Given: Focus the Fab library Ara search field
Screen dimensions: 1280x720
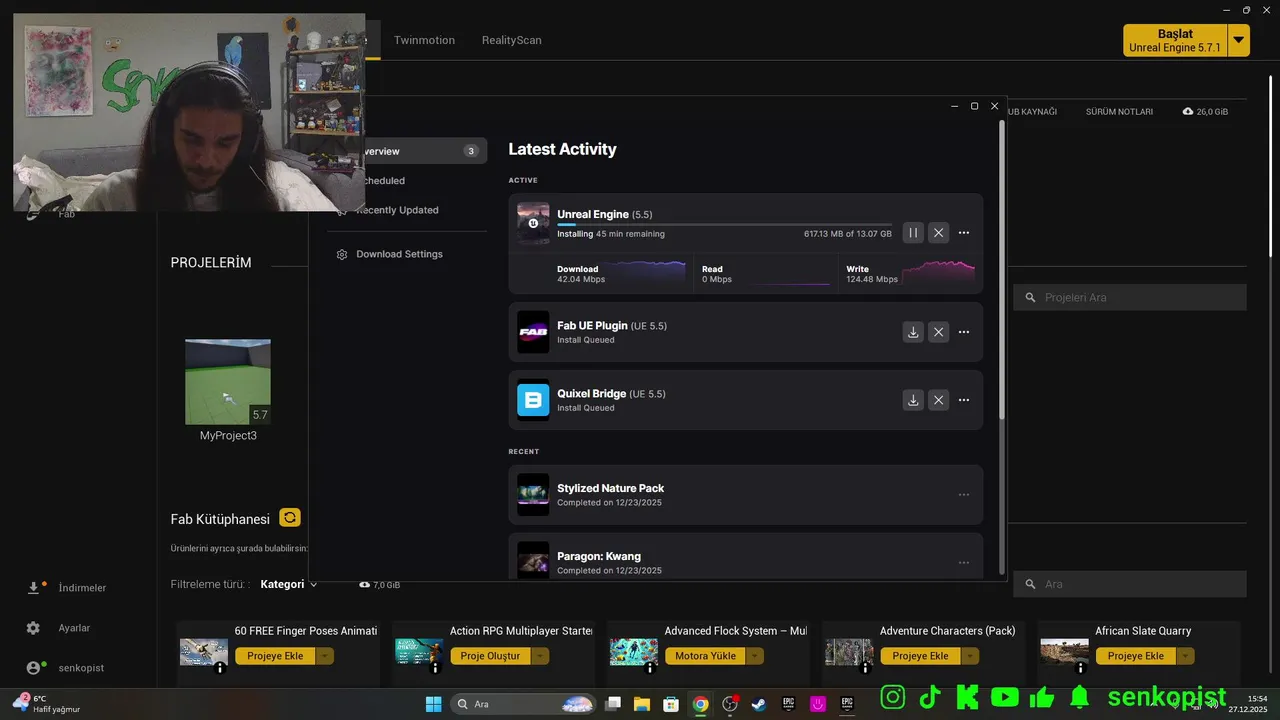Looking at the screenshot, I should (x=1130, y=584).
